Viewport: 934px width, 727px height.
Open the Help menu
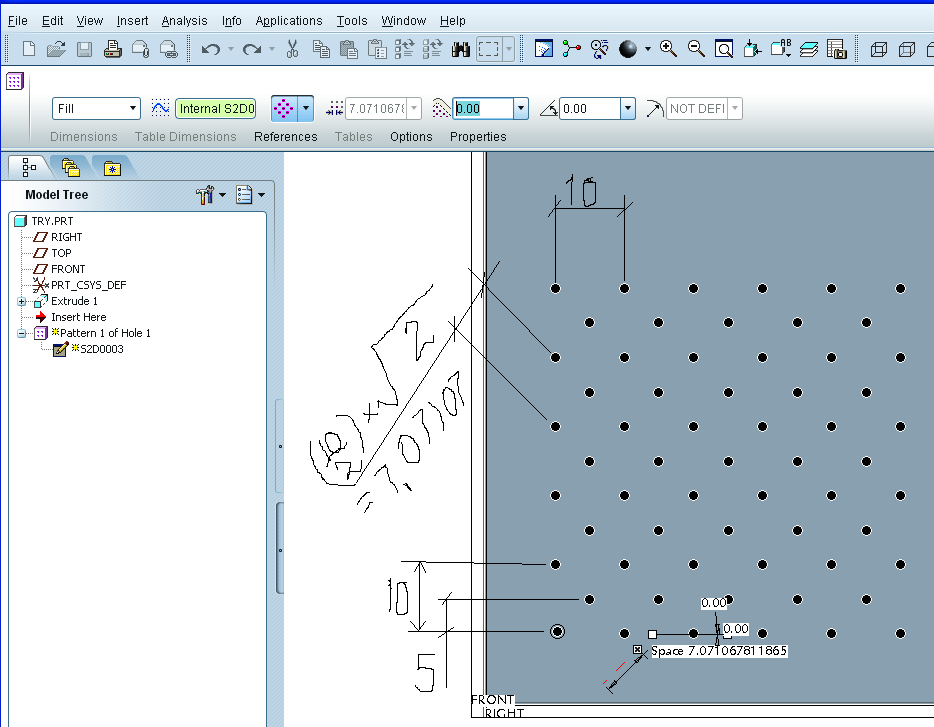point(453,21)
